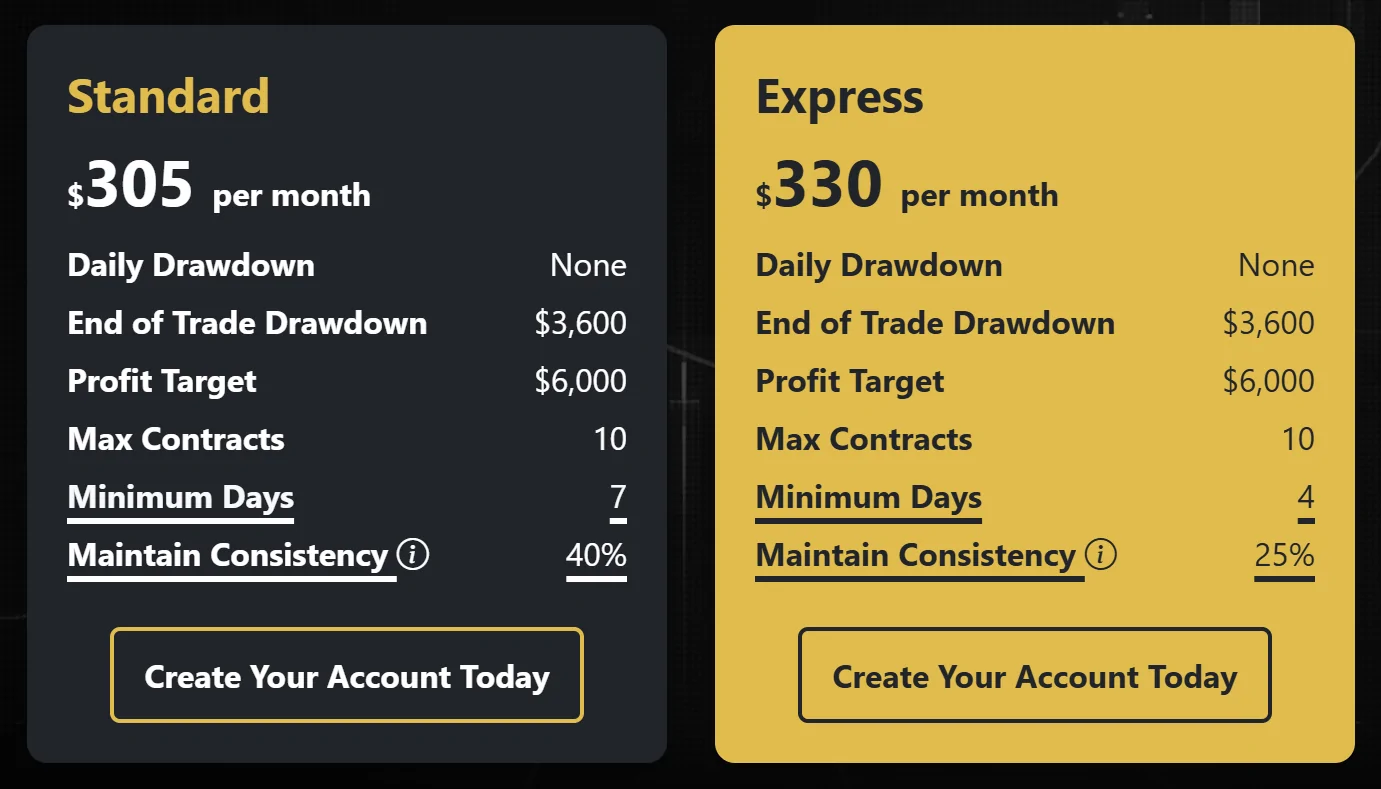Select Maintain Consistency label in Standard plan
The image size is (1381, 789).
[227, 555]
